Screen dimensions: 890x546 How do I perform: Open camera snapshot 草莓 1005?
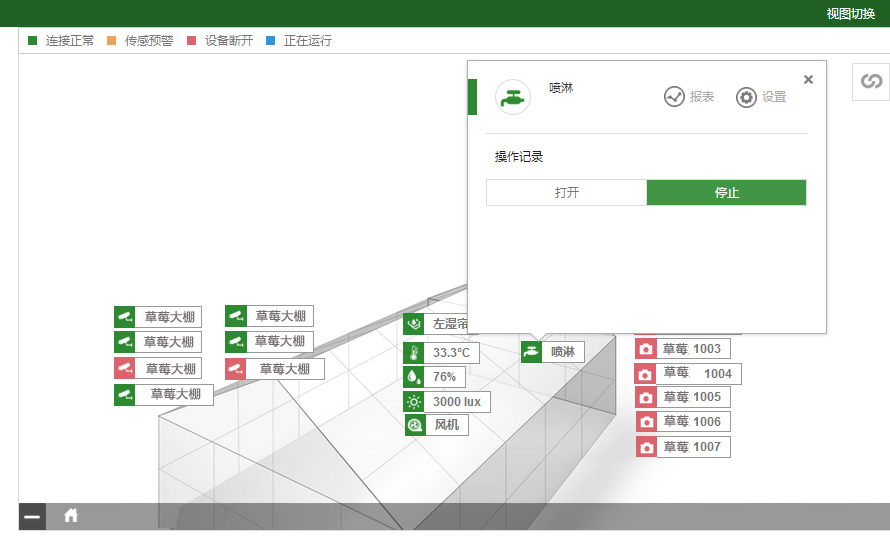tap(683, 397)
